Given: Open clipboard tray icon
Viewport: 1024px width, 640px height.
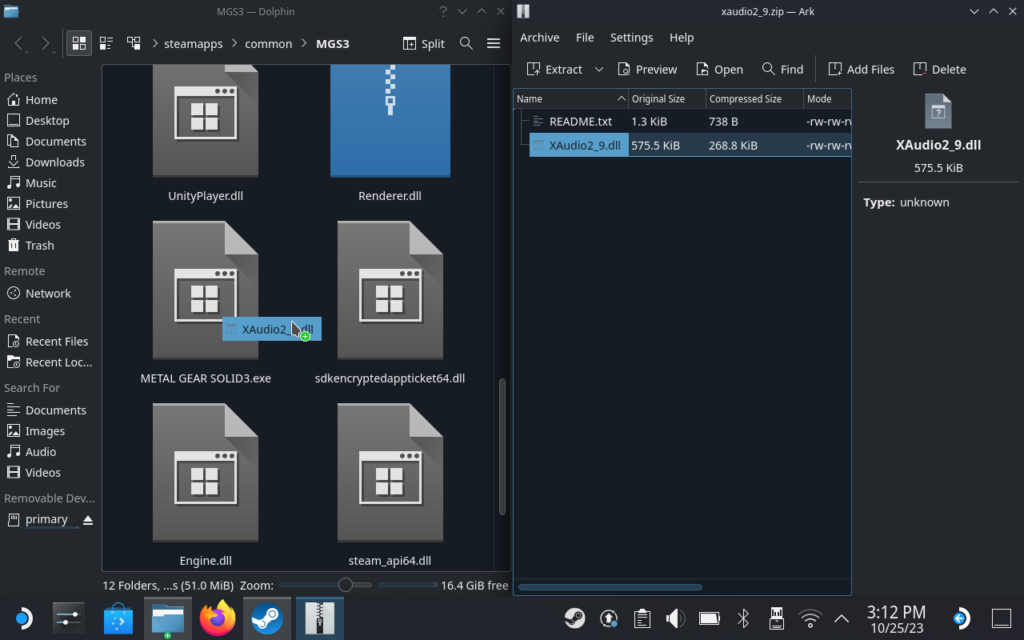Looking at the screenshot, I should [x=642, y=618].
